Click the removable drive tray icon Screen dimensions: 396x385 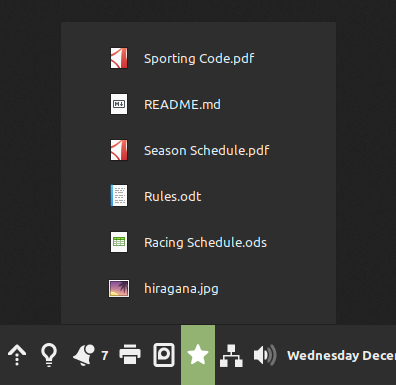coord(164,355)
